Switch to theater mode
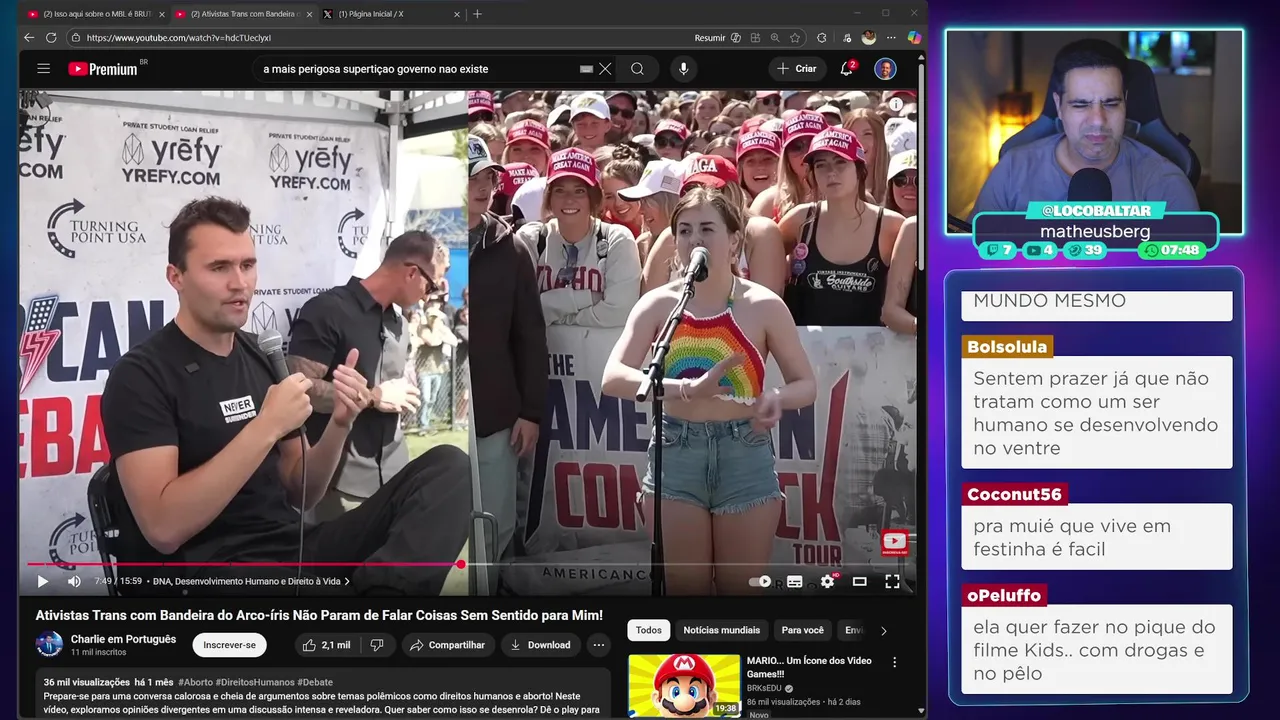Viewport: 1280px width, 720px height. coord(859,581)
